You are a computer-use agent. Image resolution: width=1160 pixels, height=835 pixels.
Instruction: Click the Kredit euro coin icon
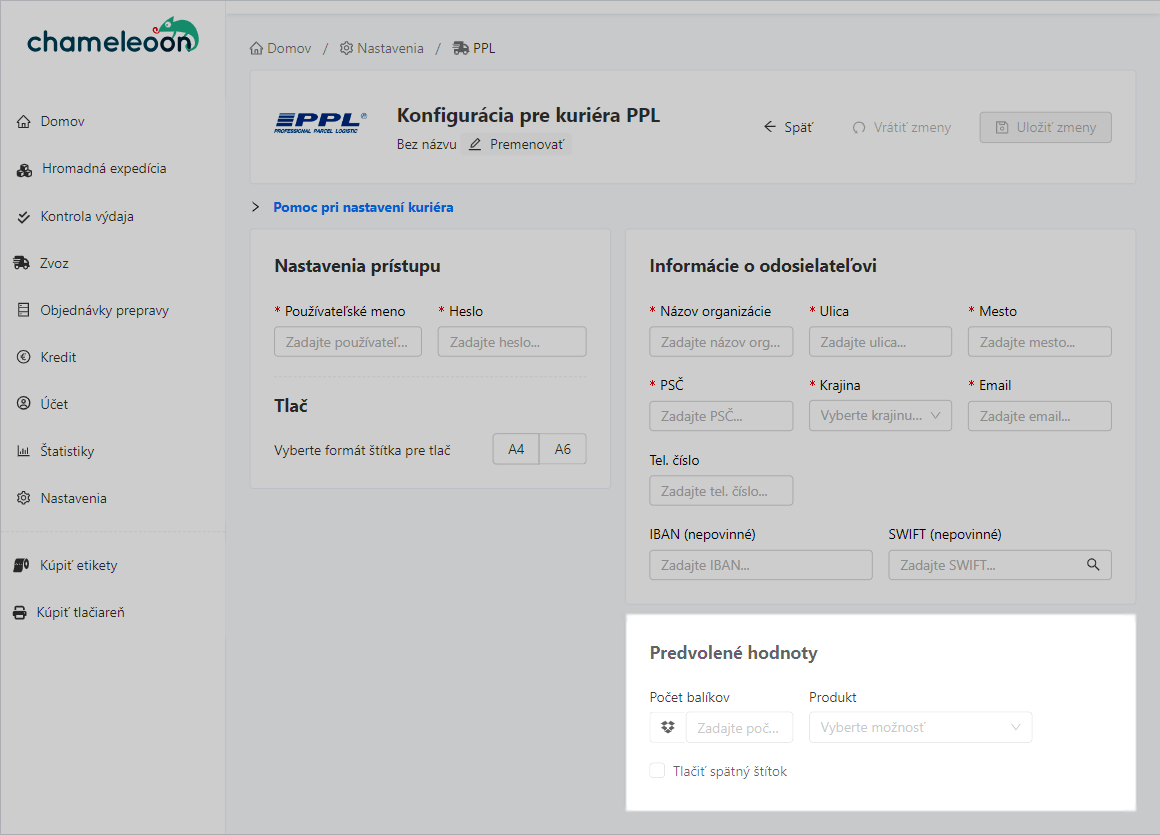[x=24, y=357]
